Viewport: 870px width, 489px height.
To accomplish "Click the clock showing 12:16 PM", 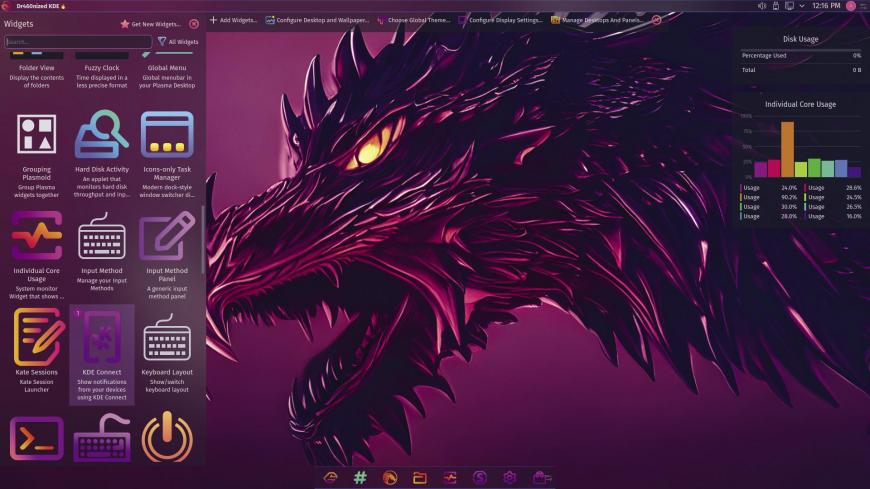I will point(826,6).
